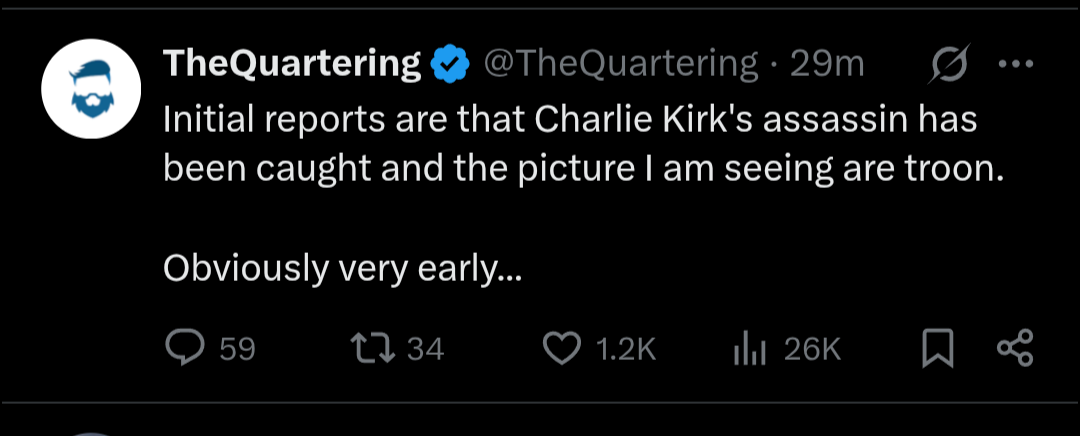Viewport: 1080px width, 436px height.
Task: Click the share icon on the tweet
Action: coord(1015,348)
